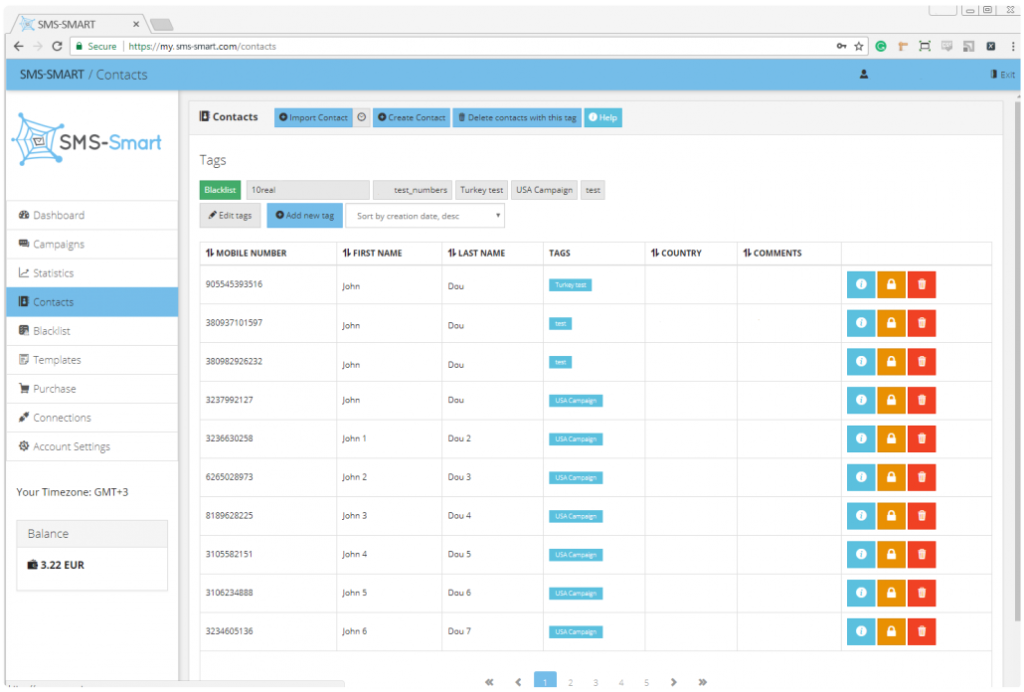Sort table by Country column
This screenshot has width=1024, height=692.
(676, 253)
